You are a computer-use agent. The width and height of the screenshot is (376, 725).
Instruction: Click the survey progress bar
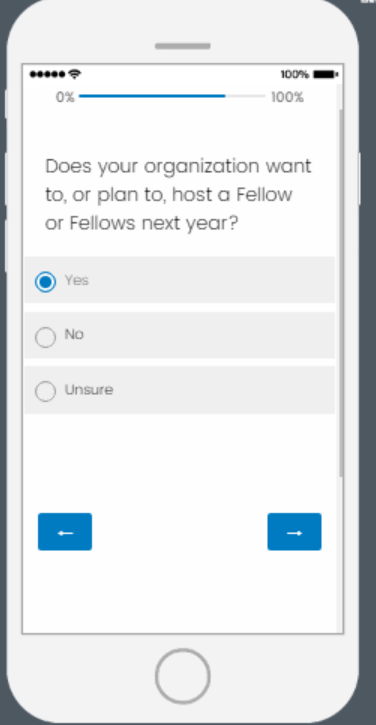(x=172, y=96)
